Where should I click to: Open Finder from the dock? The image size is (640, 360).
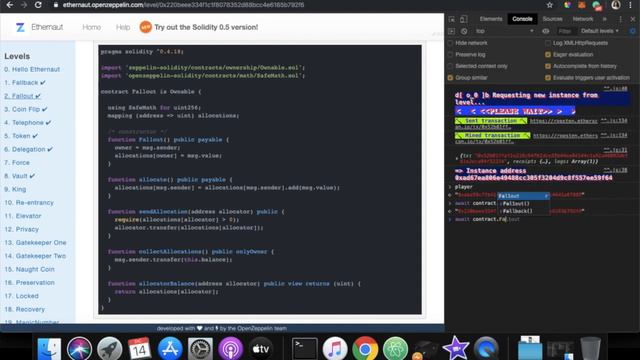coord(49,349)
